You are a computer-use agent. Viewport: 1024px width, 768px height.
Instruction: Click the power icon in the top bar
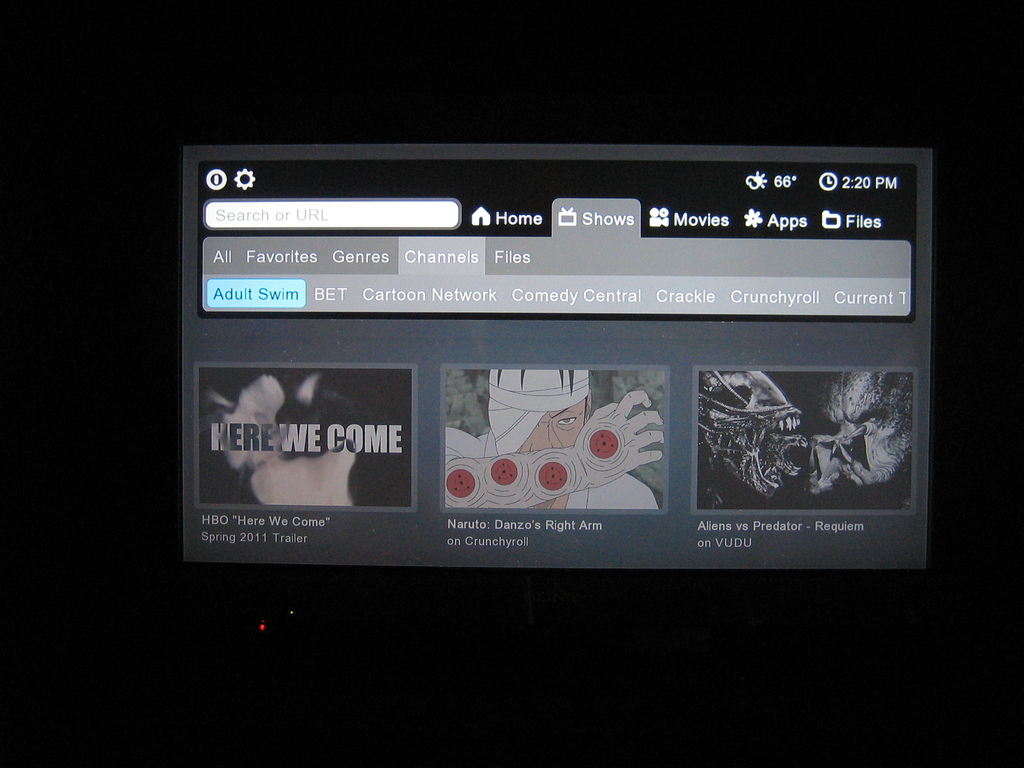(216, 179)
